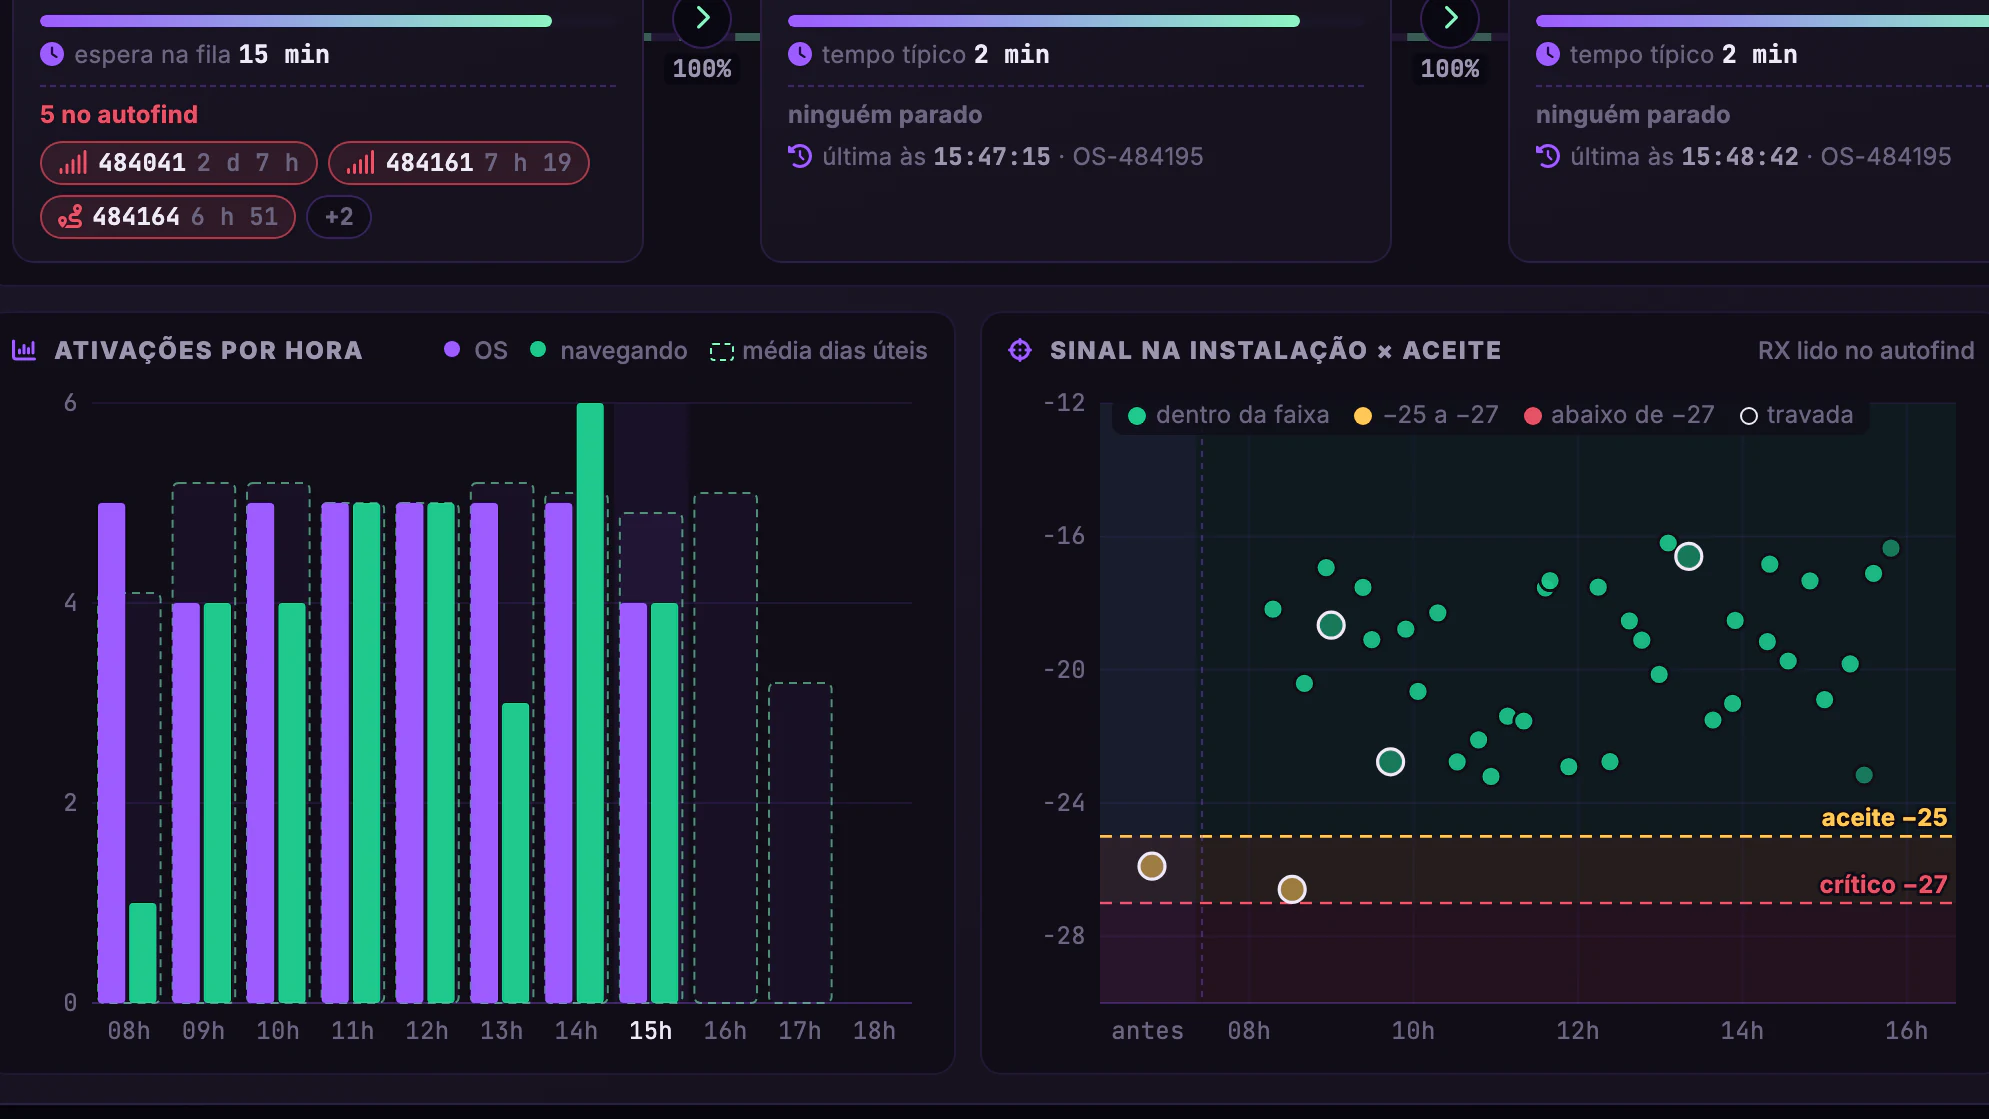Click the 'crítico −27' threshold label

tap(1883, 885)
